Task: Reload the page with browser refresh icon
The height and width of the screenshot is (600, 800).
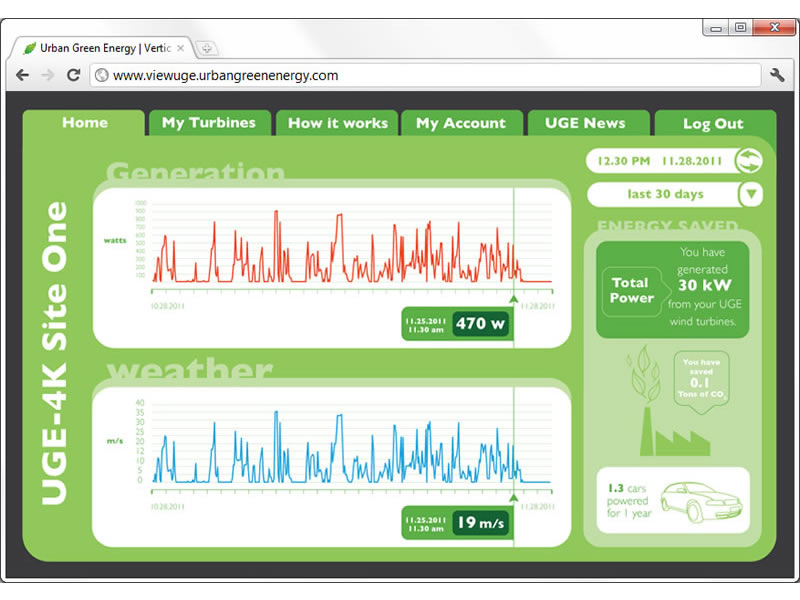Action: click(x=73, y=75)
